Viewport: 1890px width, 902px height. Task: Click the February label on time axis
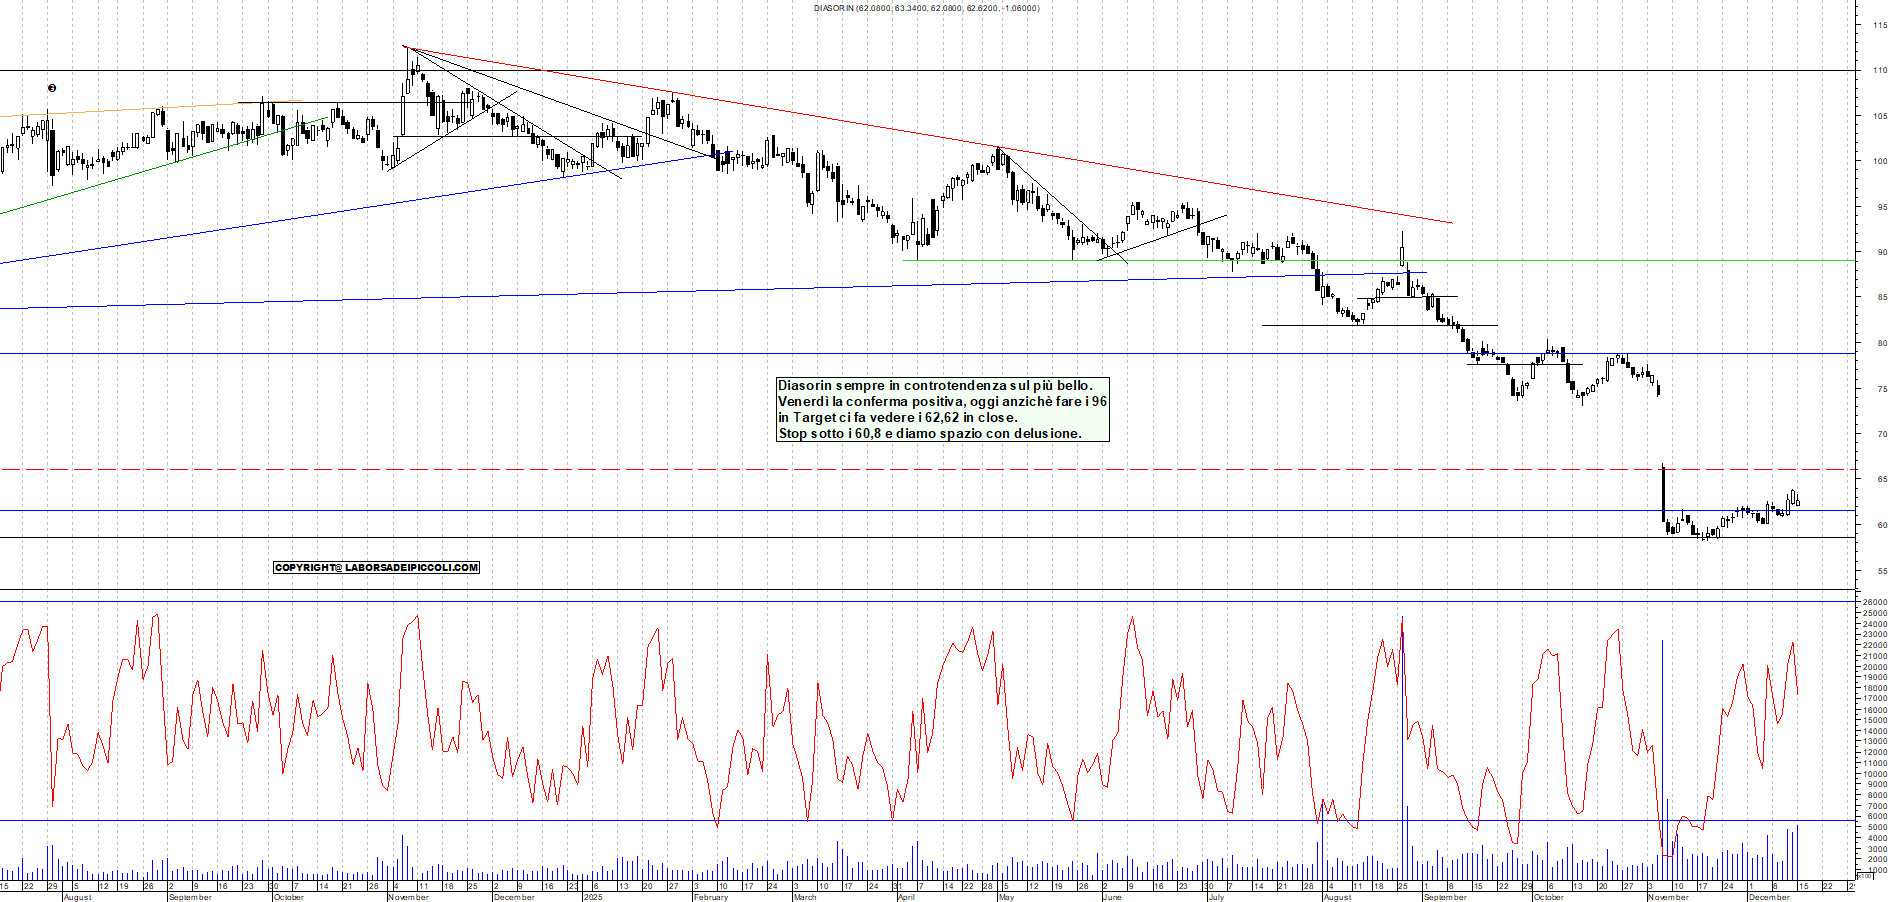[x=711, y=897]
